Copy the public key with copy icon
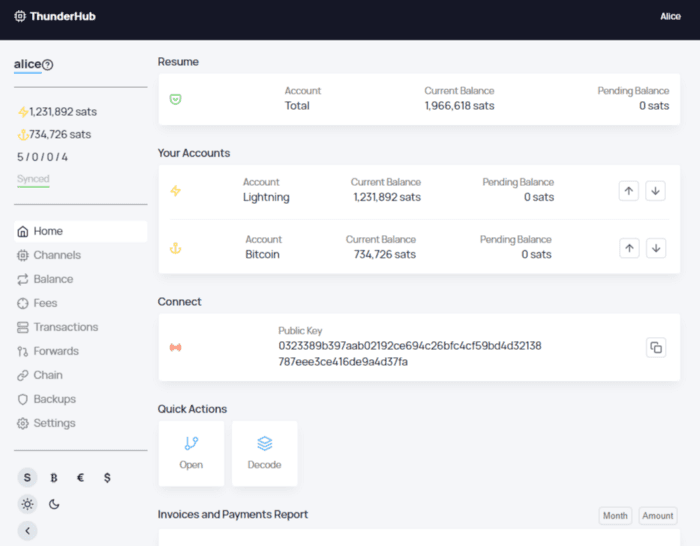 tap(656, 348)
